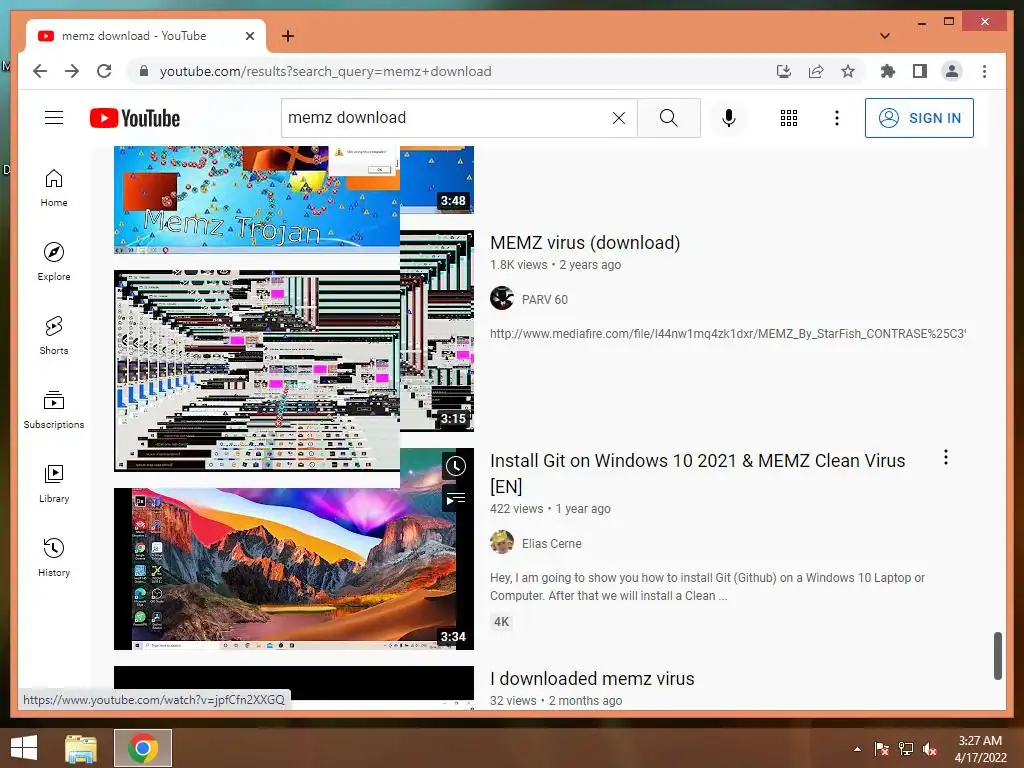
Task: Start voice search with the microphone
Action: 729,118
